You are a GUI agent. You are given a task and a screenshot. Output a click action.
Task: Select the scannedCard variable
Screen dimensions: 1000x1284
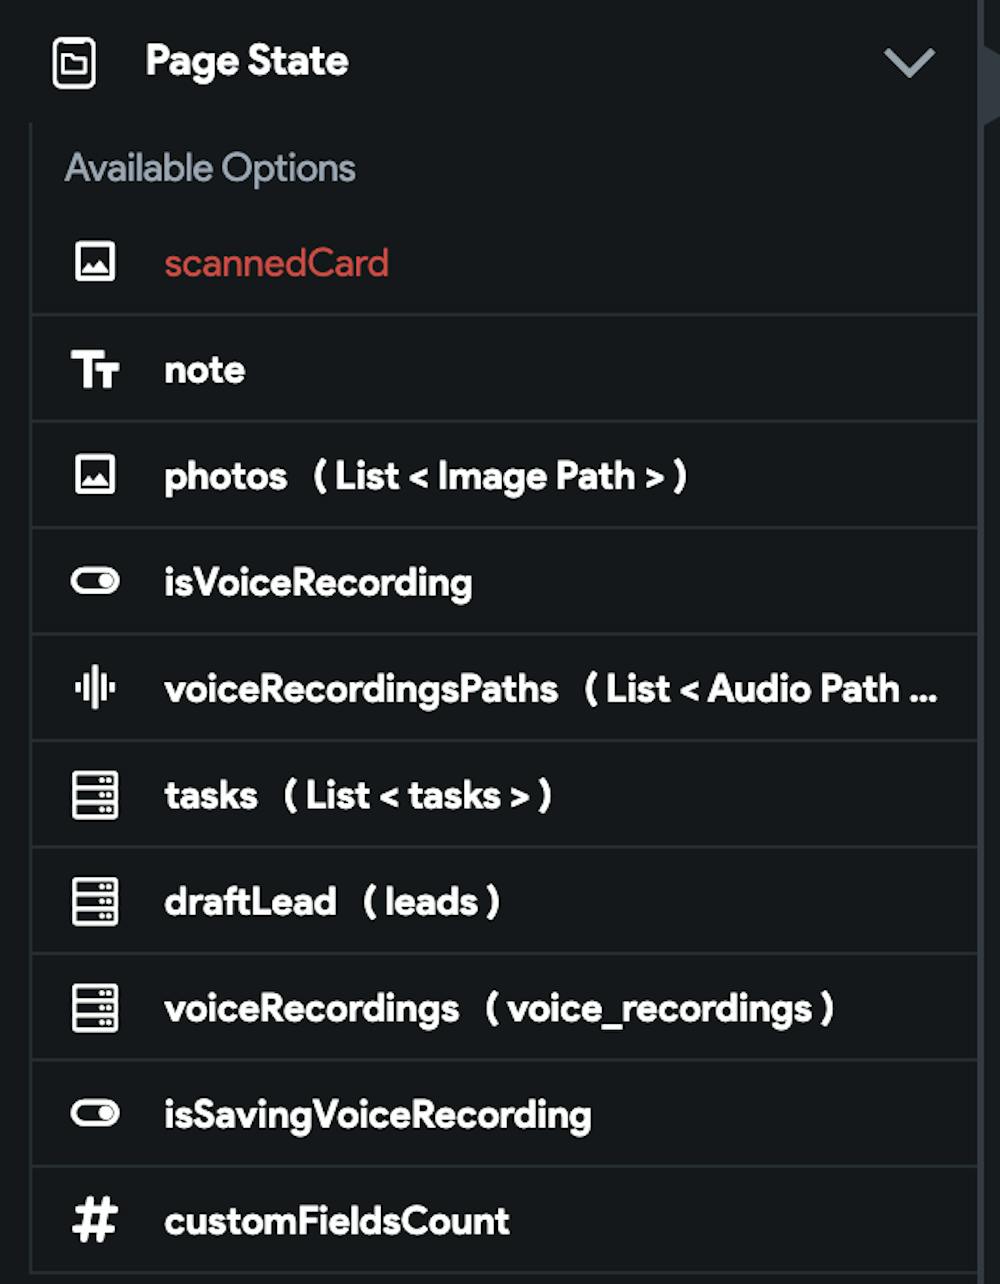[276, 263]
